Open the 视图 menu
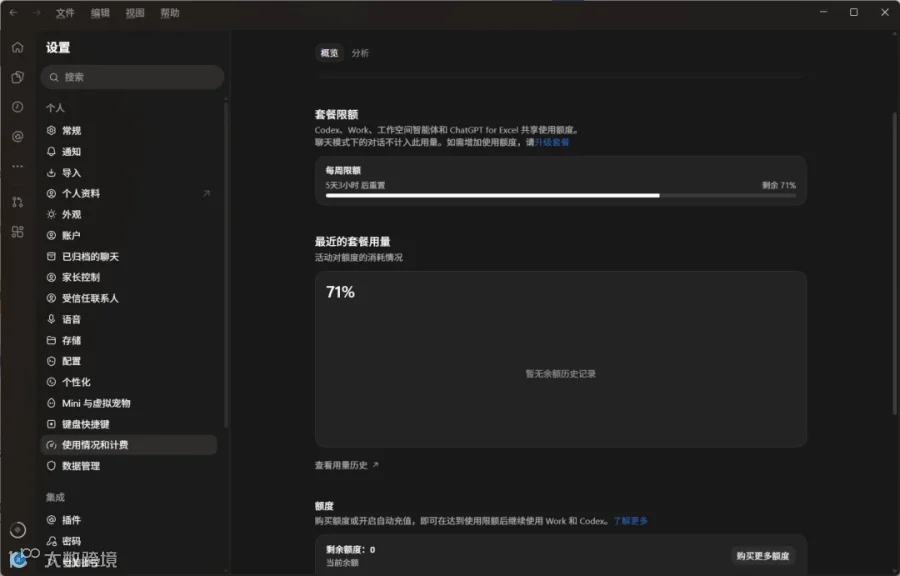Screen dimensions: 900x576 pyautogui.click(x=135, y=13)
